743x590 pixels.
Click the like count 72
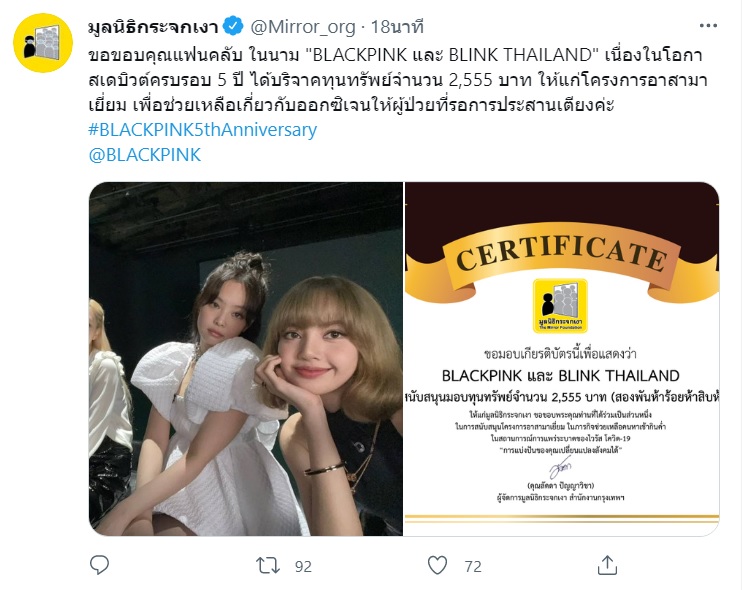(x=473, y=566)
